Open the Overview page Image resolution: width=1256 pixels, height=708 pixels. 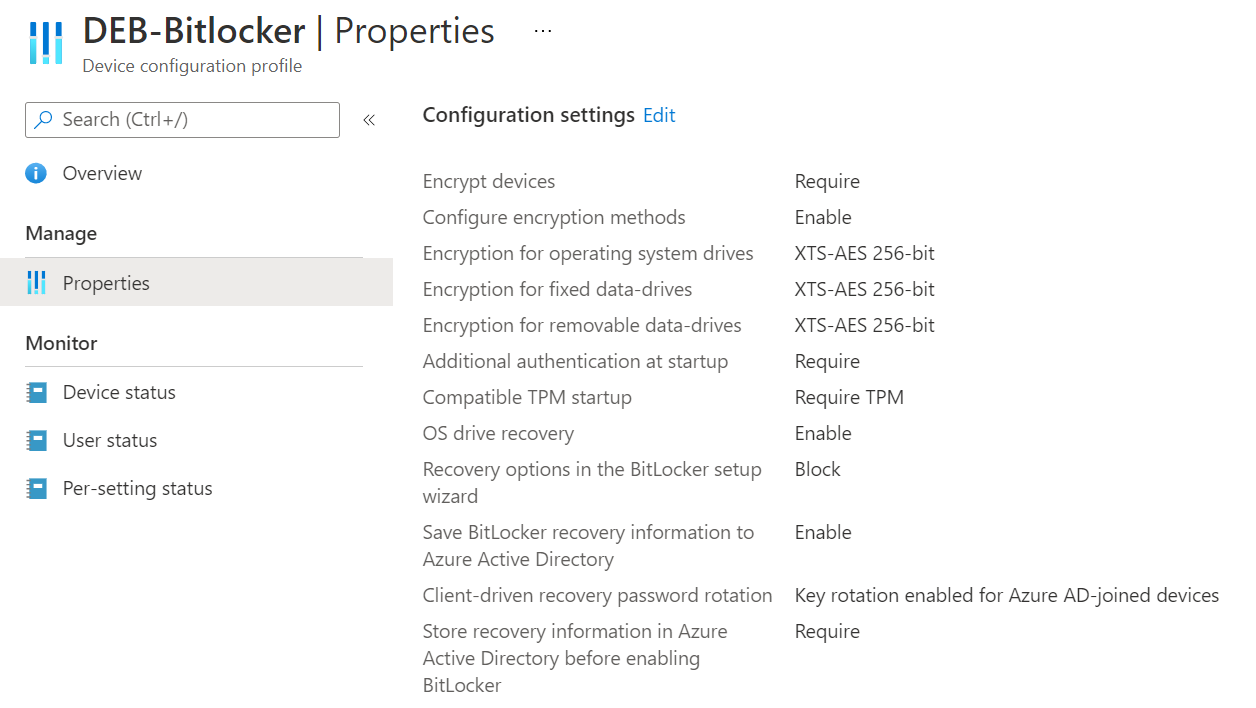(x=102, y=173)
